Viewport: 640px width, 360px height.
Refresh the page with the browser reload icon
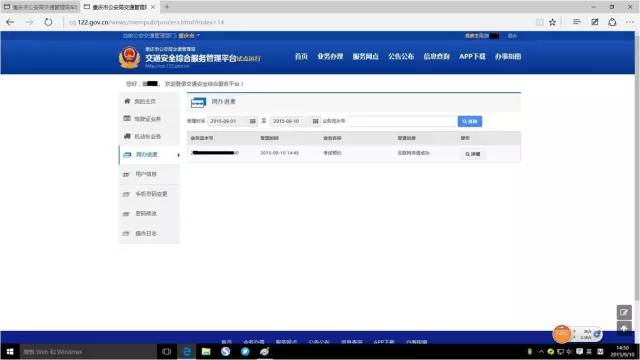click(48, 22)
